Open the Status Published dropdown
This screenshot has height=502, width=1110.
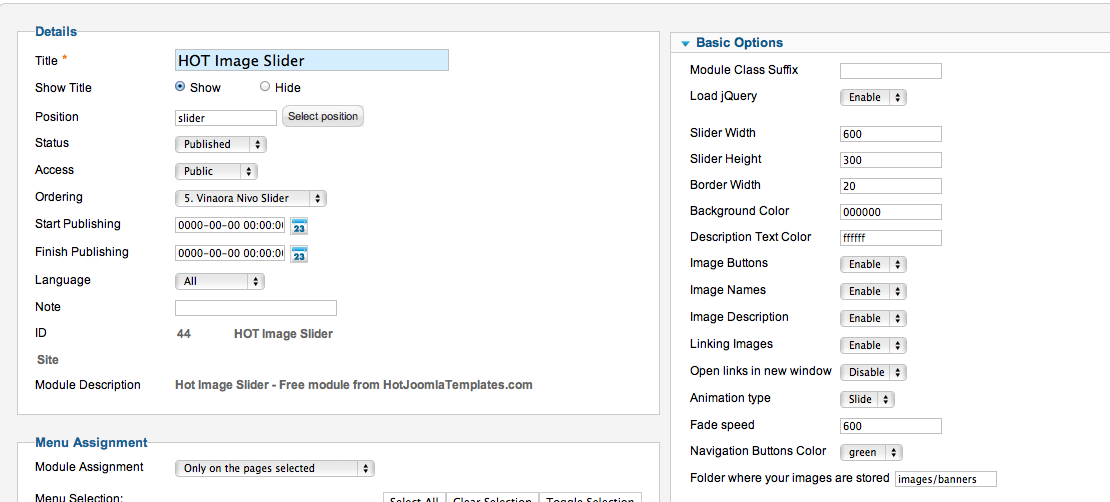pyautogui.click(x=221, y=144)
